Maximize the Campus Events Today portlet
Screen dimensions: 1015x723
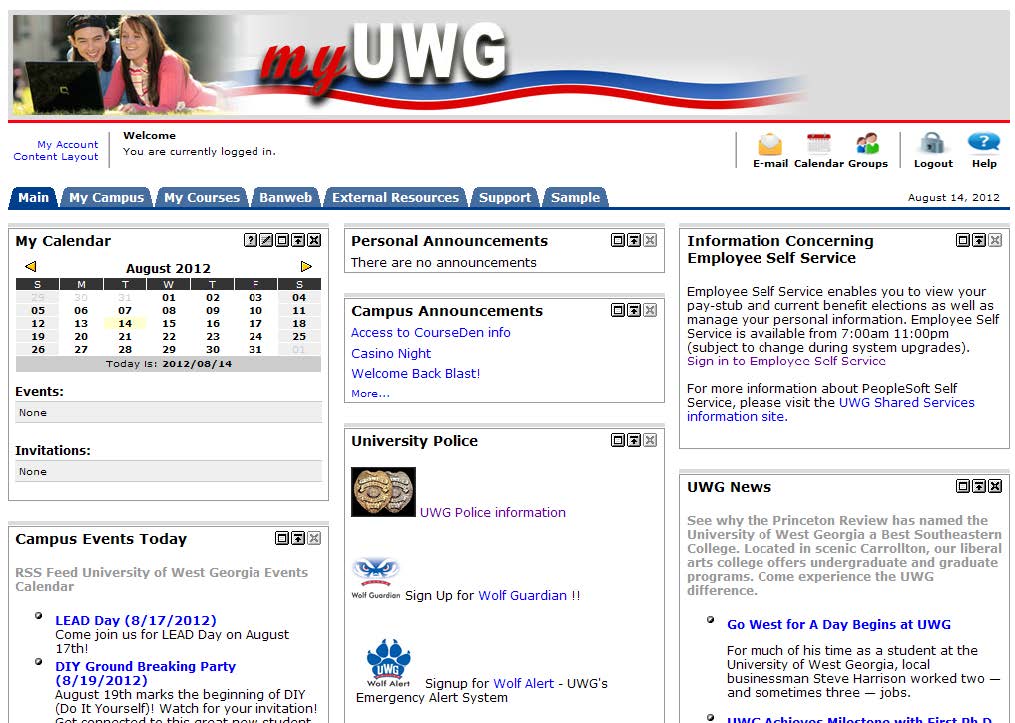282,538
